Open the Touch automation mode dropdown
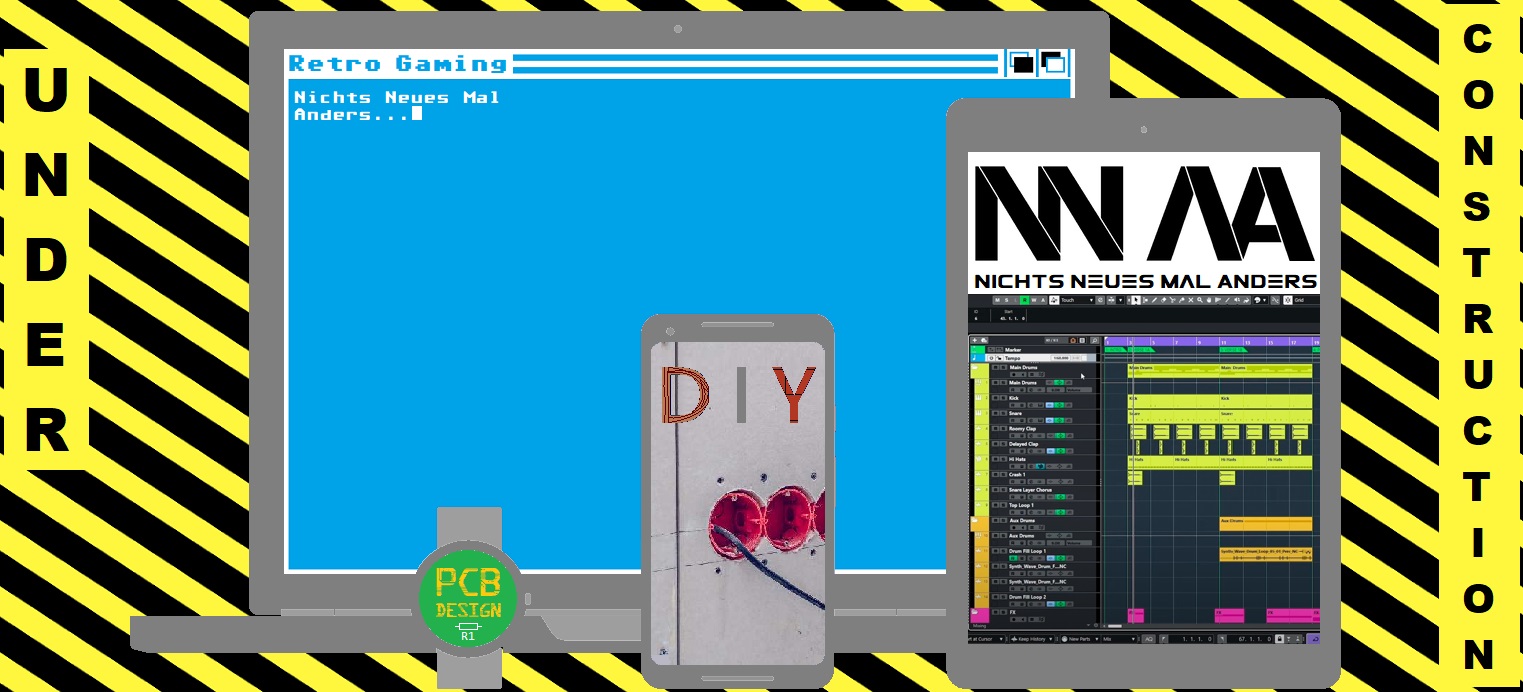The image size is (1523, 692). coord(1076,300)
